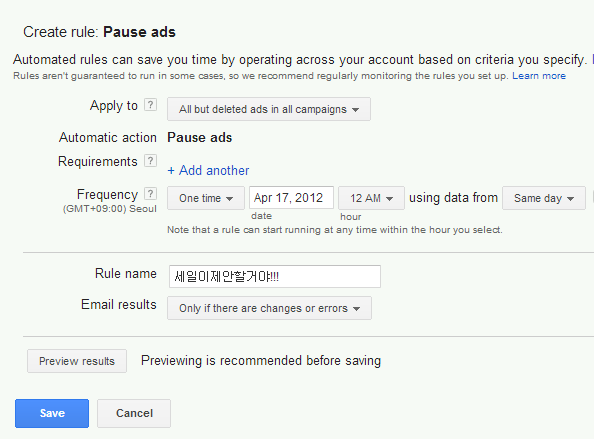594x439 pixels.
Task: Click the arrow on the One time dropdown
Action: click(229, 198)
